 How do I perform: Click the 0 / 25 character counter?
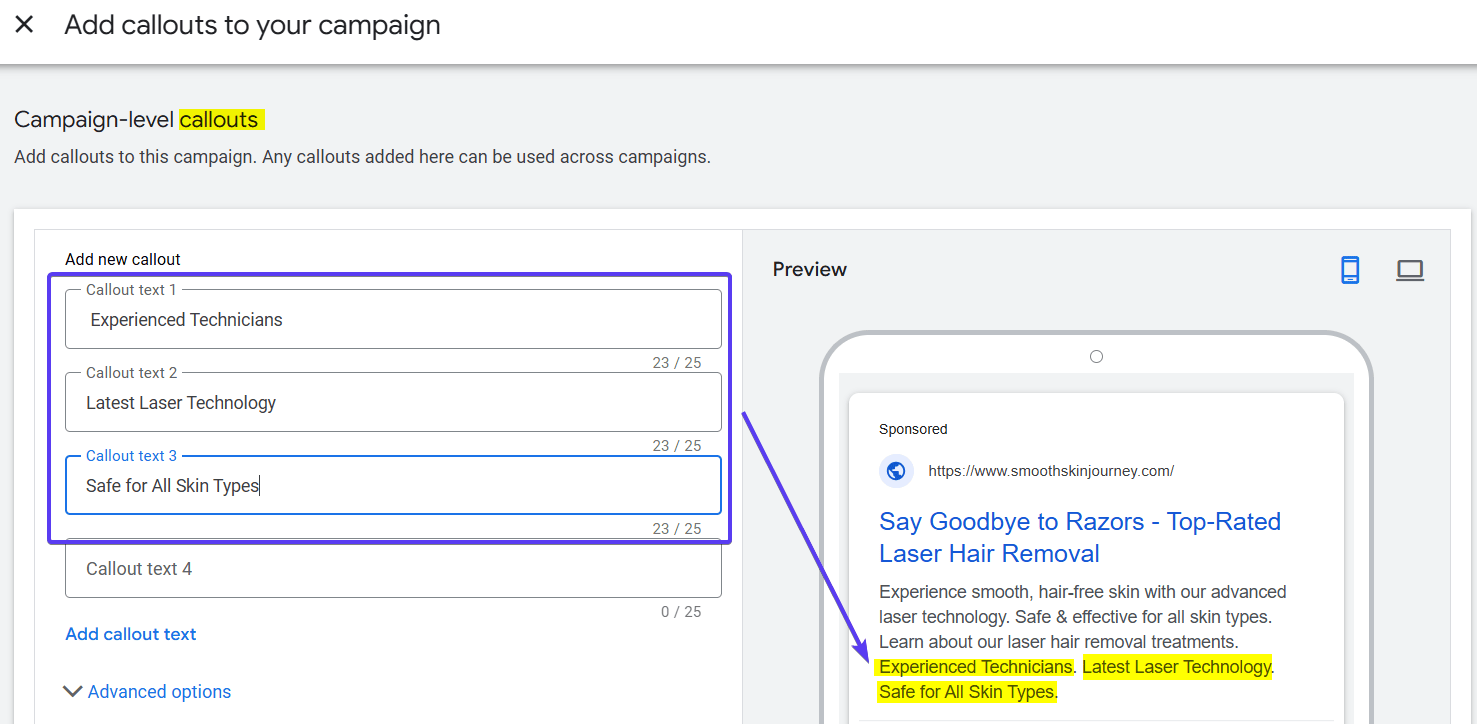click(681, 612)
